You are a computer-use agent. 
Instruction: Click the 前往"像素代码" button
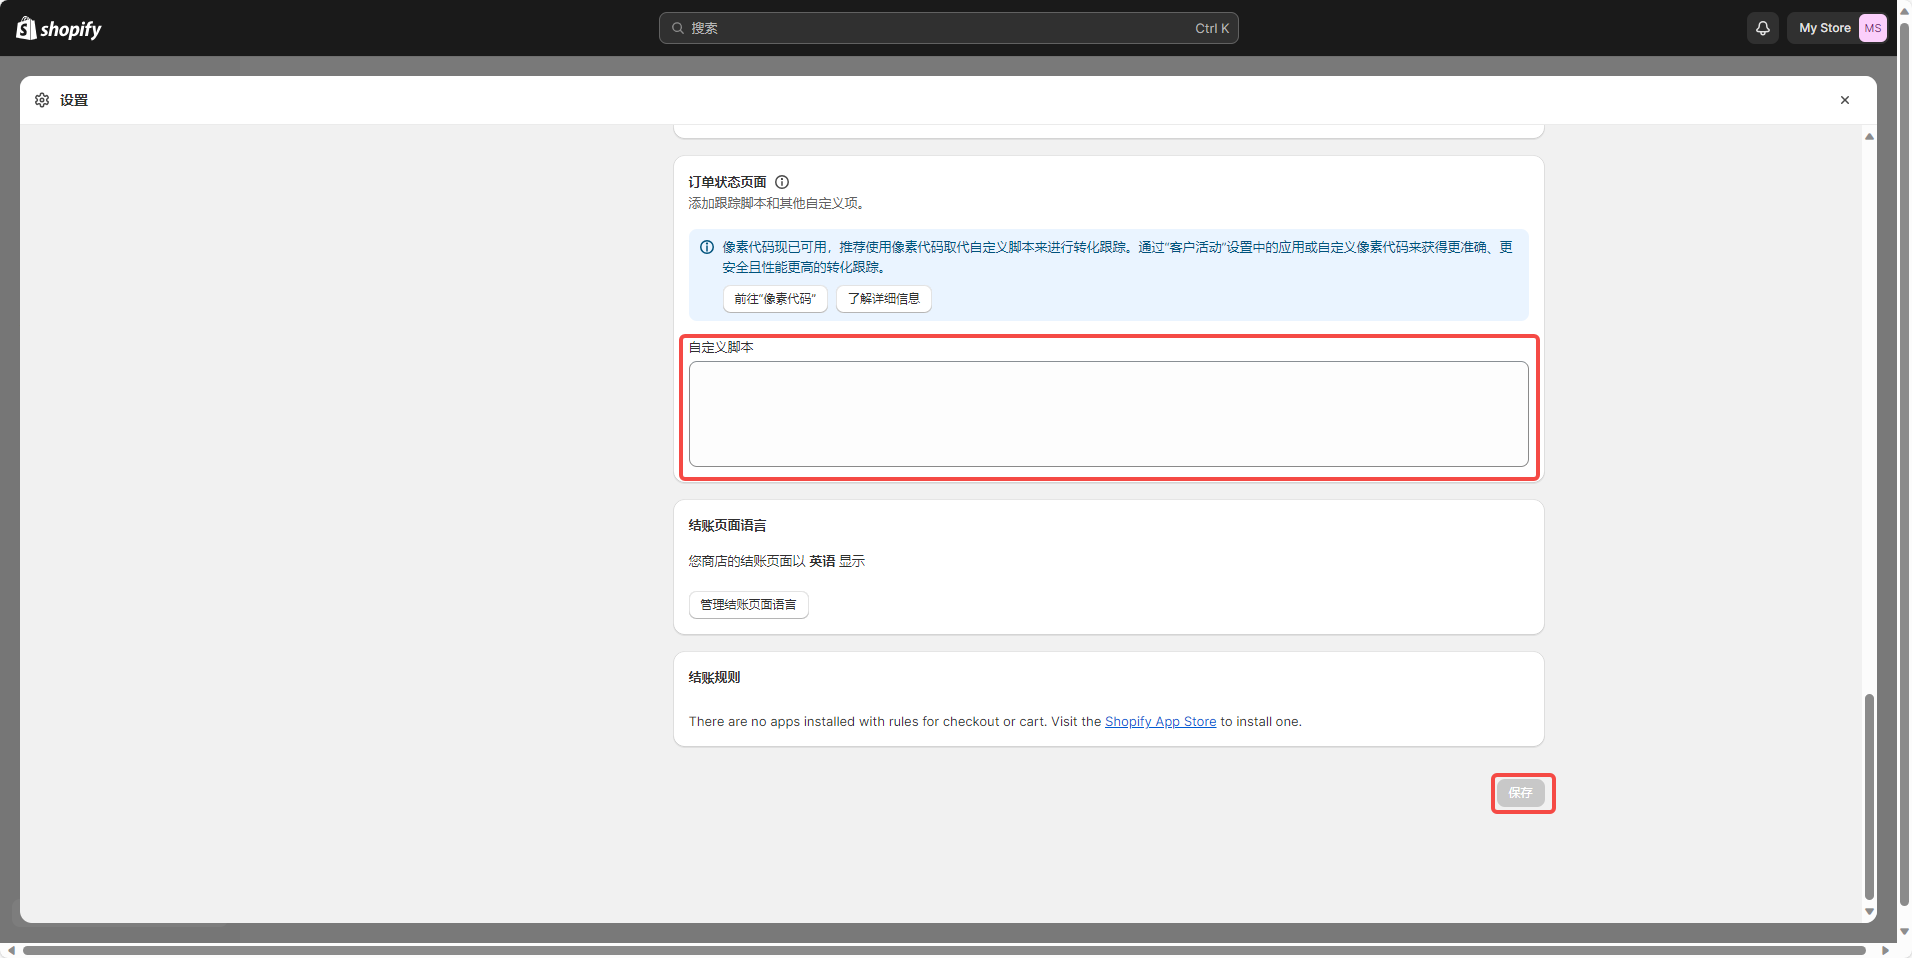tap(775, 299)
